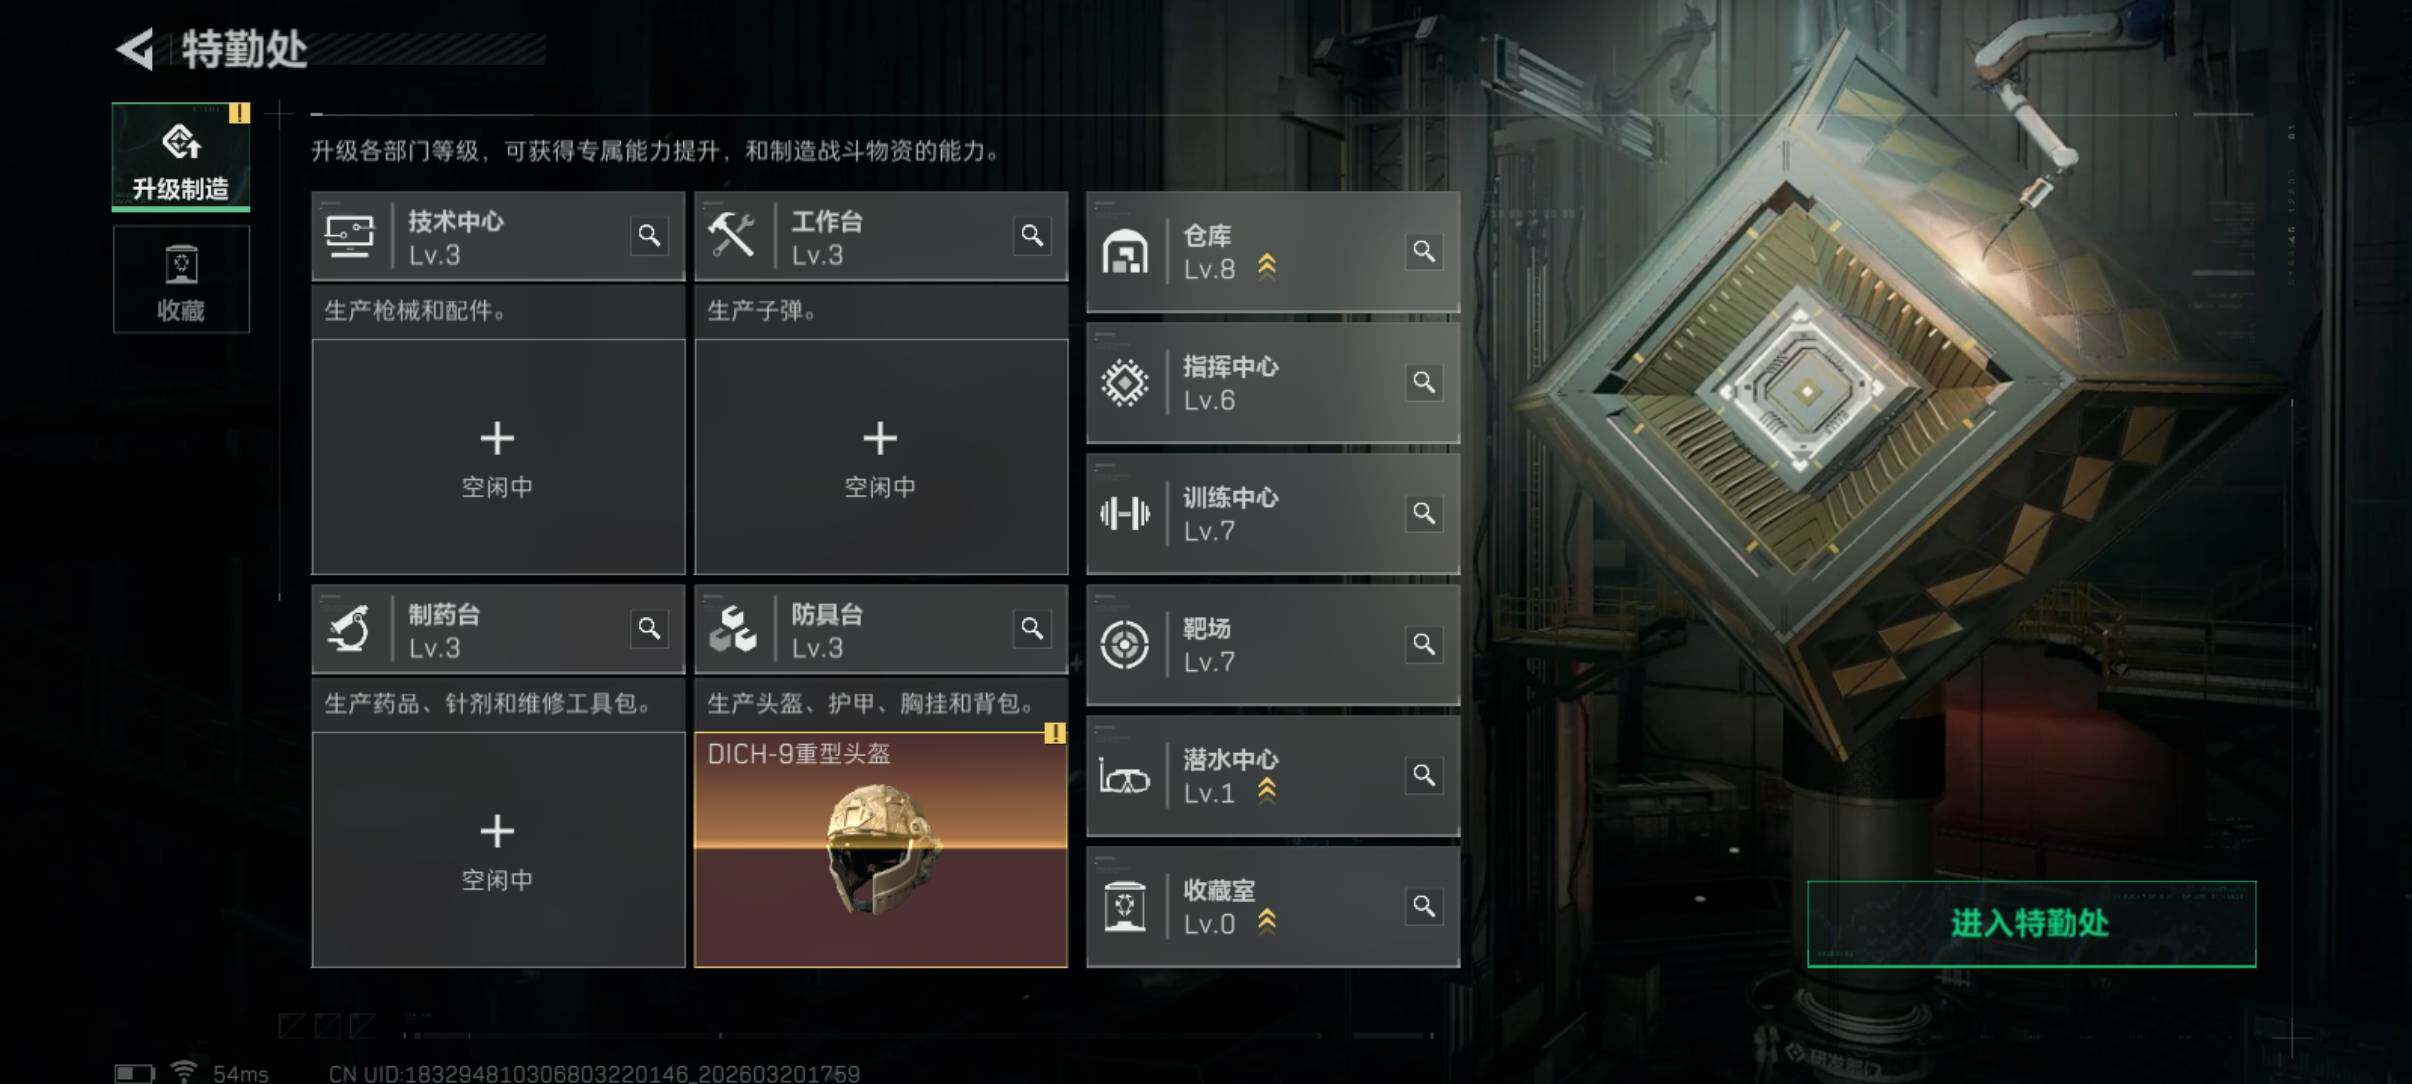Open 防具台 magnifier details icon
2412x1084 pixels.
(1032, 629)
